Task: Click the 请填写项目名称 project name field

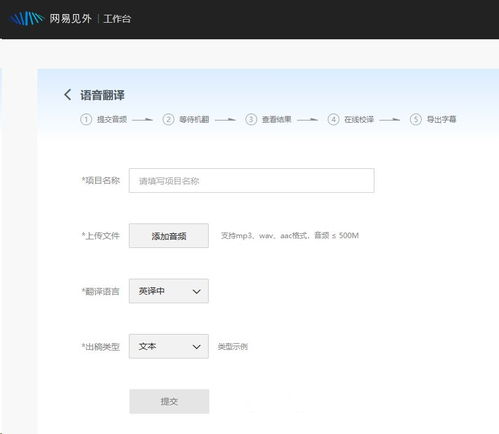Action: (x=252, y=180)
